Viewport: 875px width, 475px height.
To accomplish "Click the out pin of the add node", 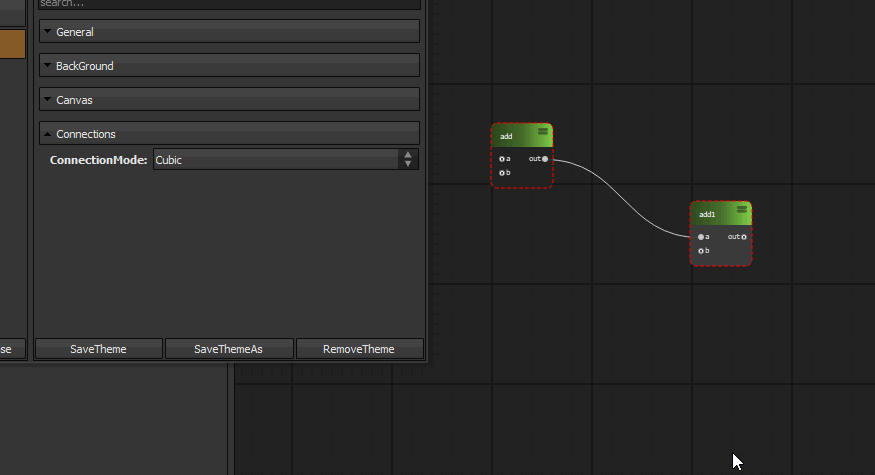I will (x=545, y=159).
